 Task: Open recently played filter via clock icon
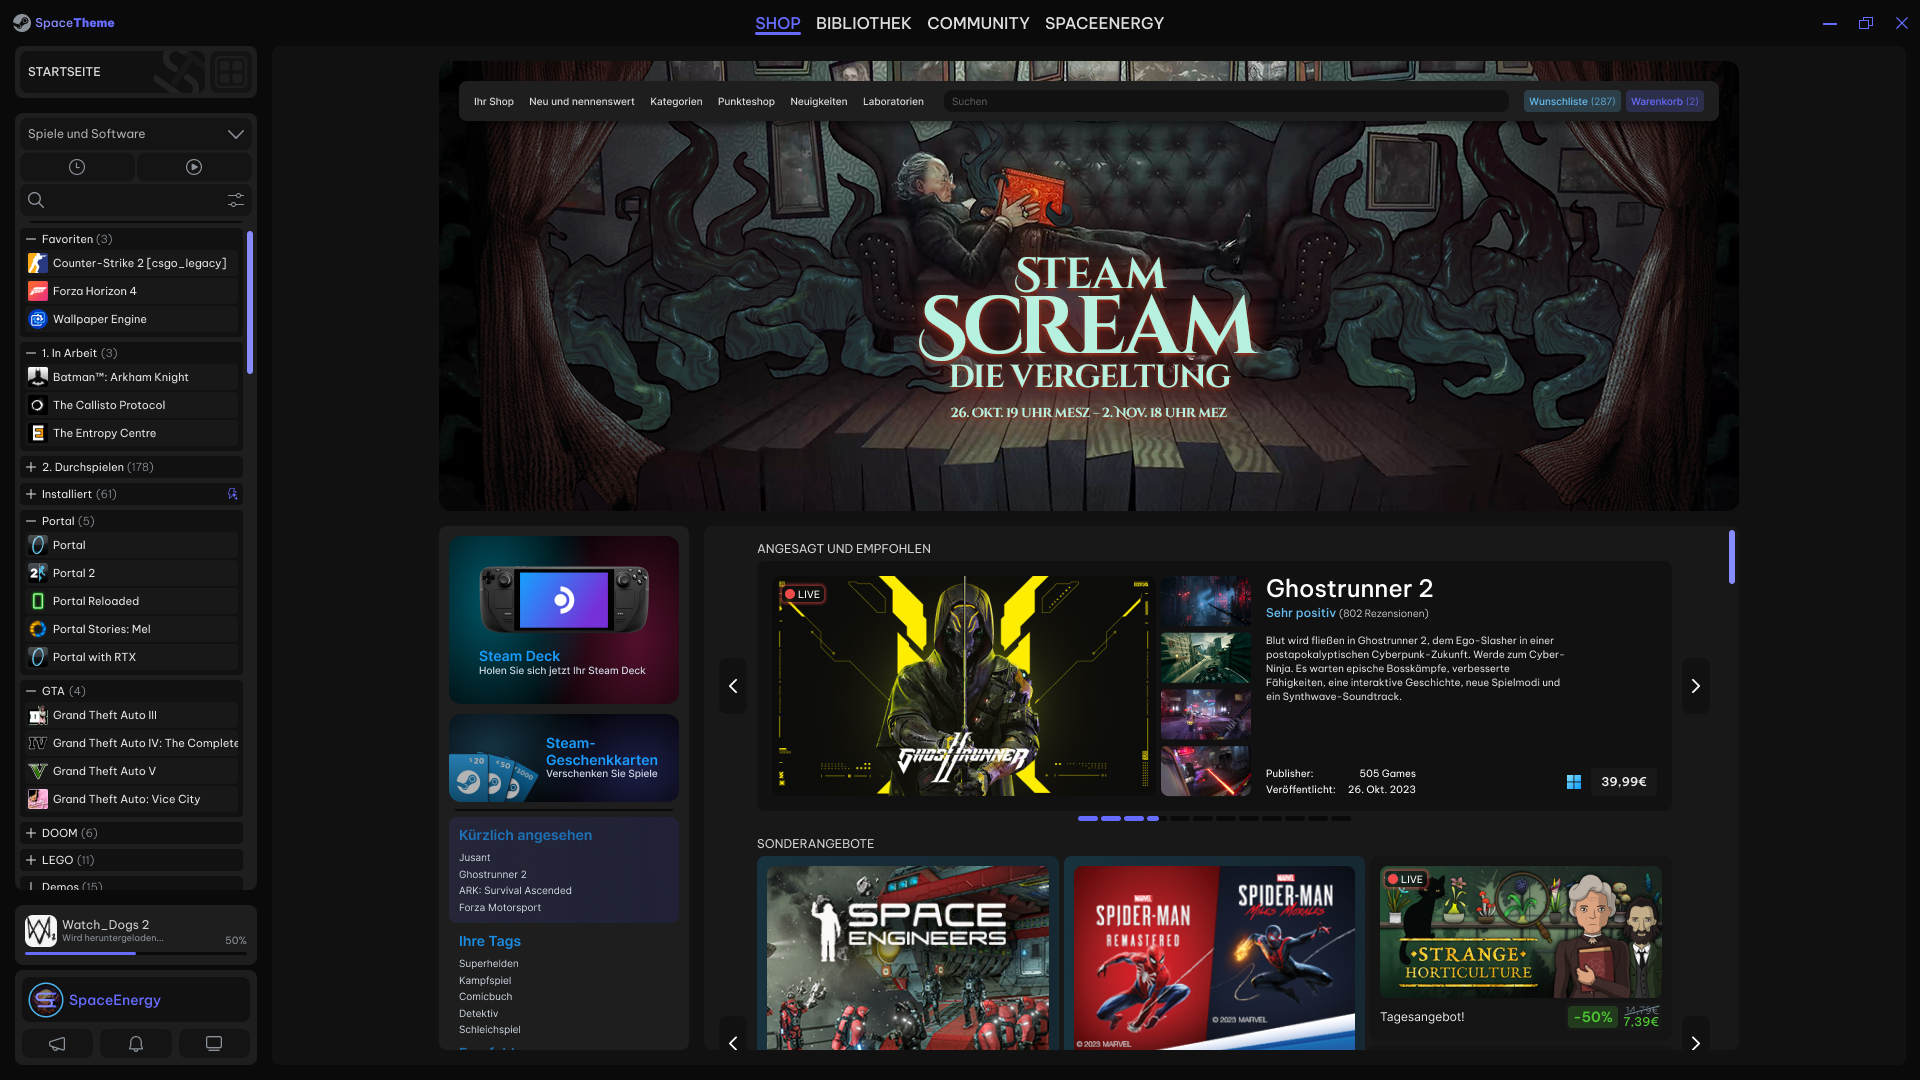77,166
